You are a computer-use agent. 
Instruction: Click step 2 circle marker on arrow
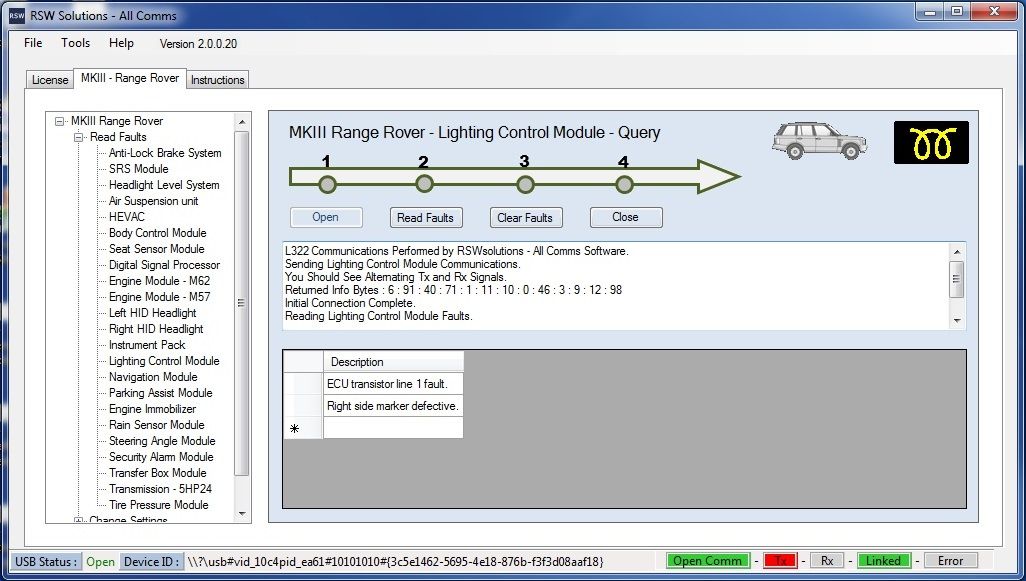[x=424, y=185]
